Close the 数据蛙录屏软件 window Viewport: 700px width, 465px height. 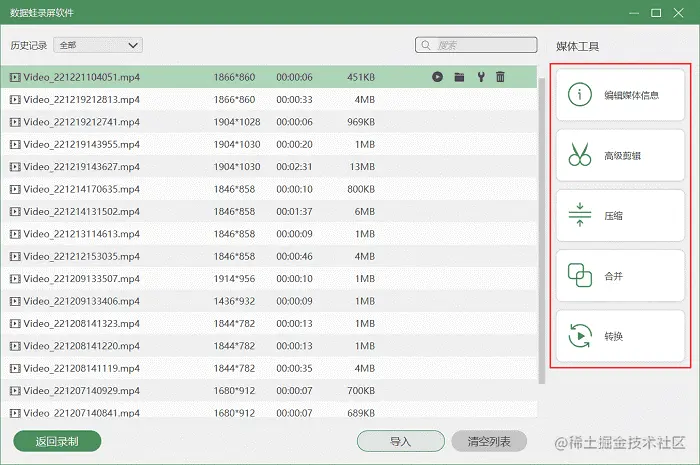coord(678,13)
